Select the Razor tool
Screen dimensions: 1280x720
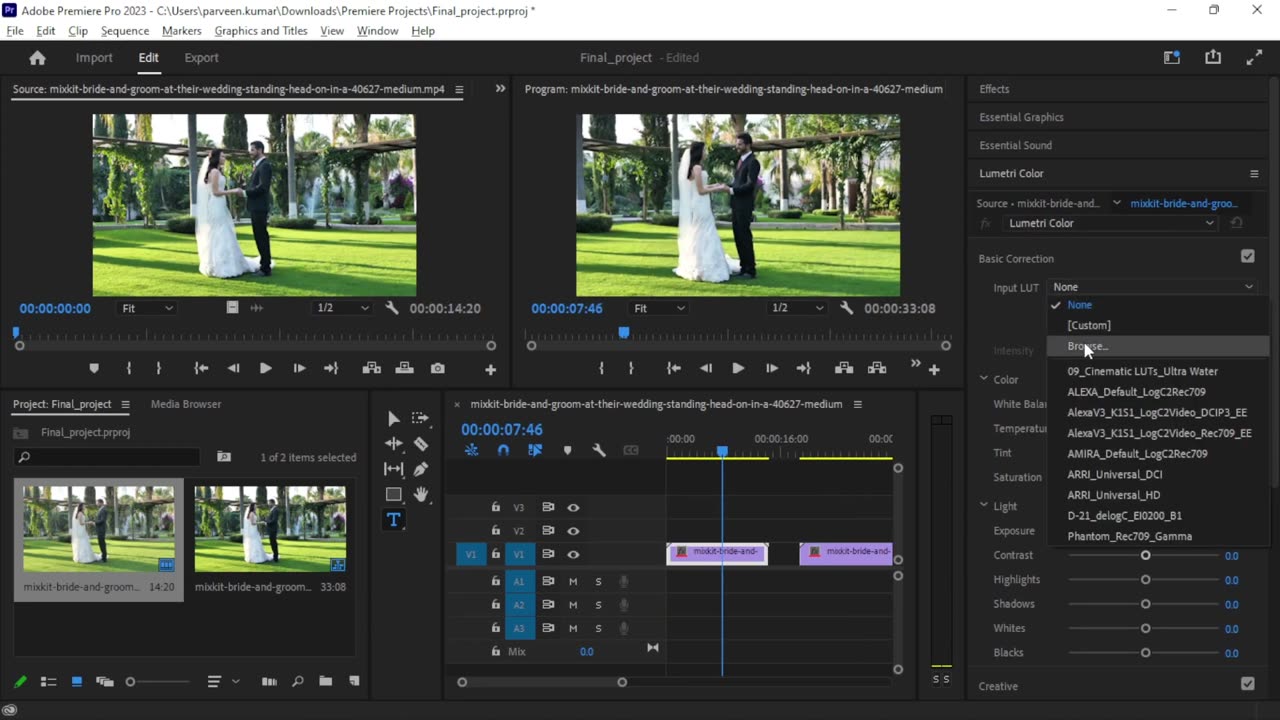coord(421,444)
